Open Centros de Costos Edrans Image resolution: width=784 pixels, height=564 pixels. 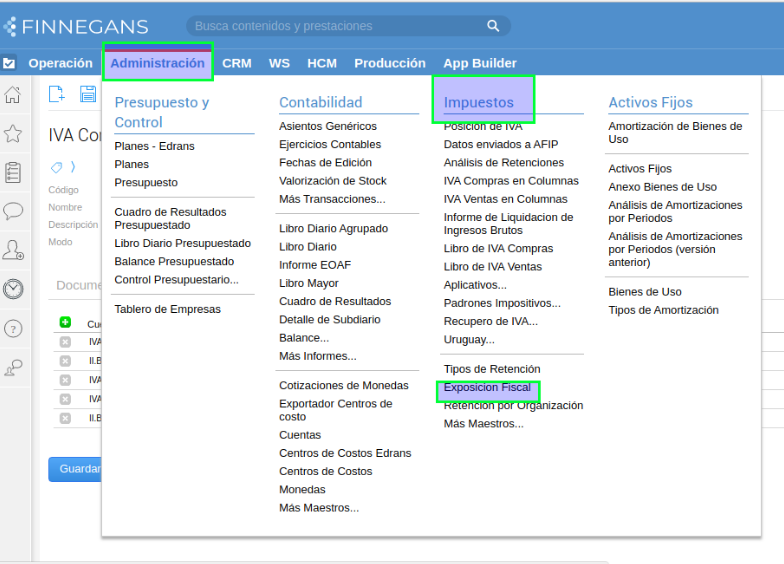[345, 453]
